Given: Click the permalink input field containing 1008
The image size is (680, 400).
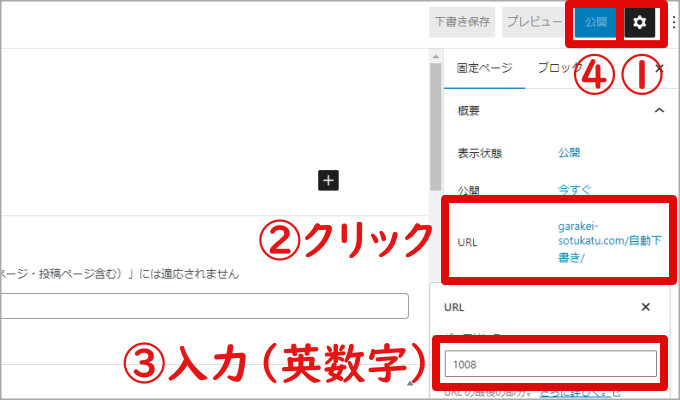Looking at the screenshot, I should point(551,364).
